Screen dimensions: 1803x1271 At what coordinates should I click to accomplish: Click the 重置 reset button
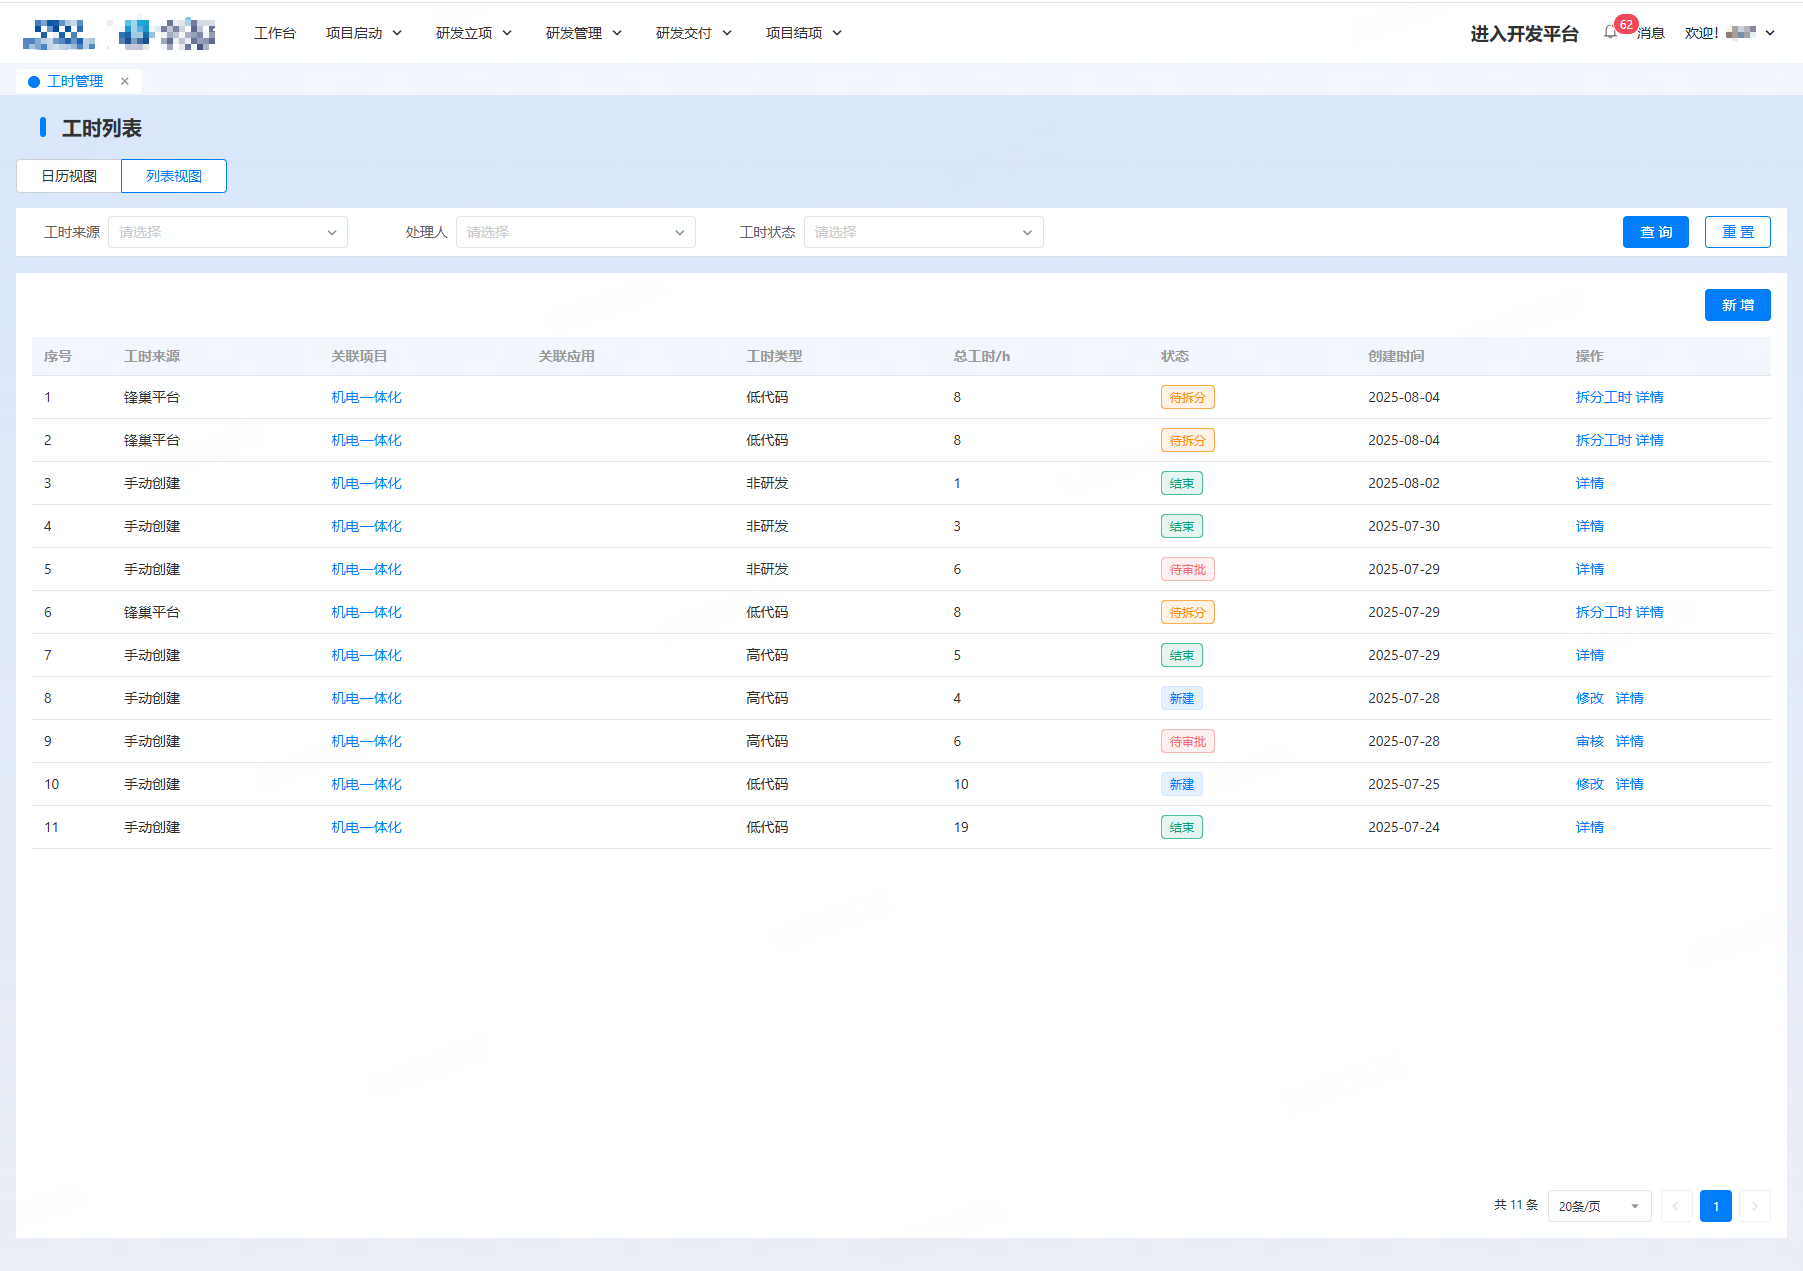(1737, 232)
